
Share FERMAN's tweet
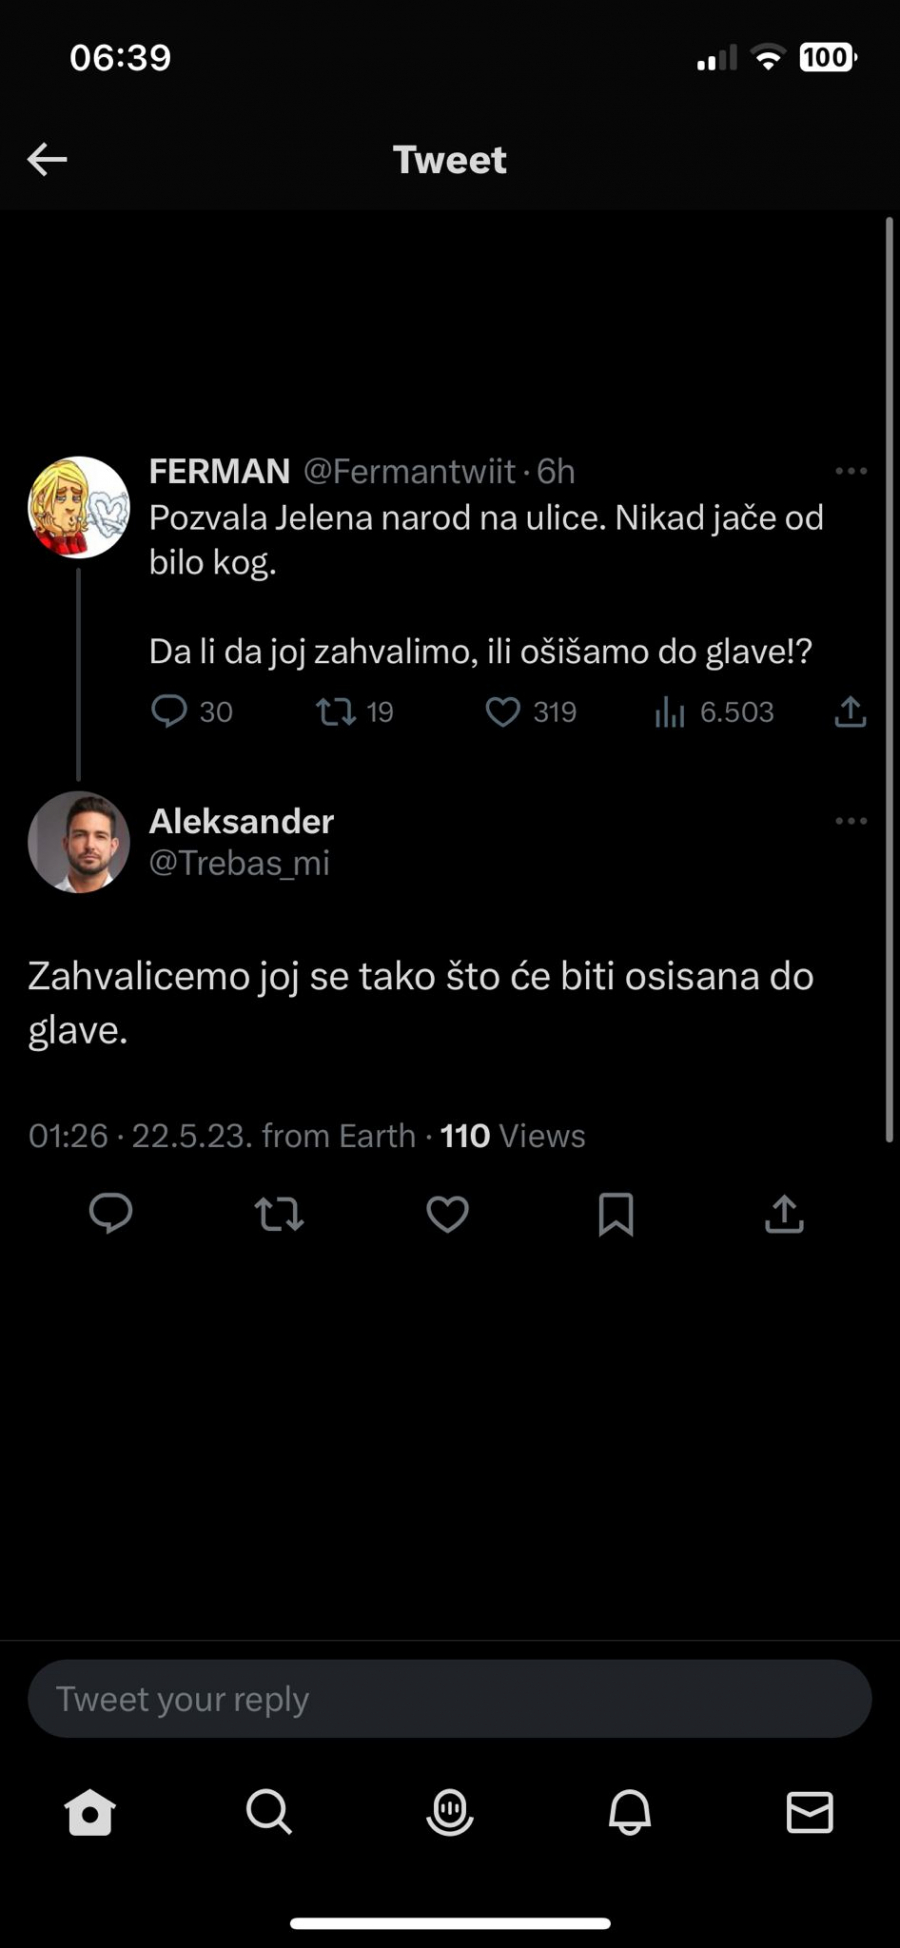pyautogui.click(x=849, y=711)
